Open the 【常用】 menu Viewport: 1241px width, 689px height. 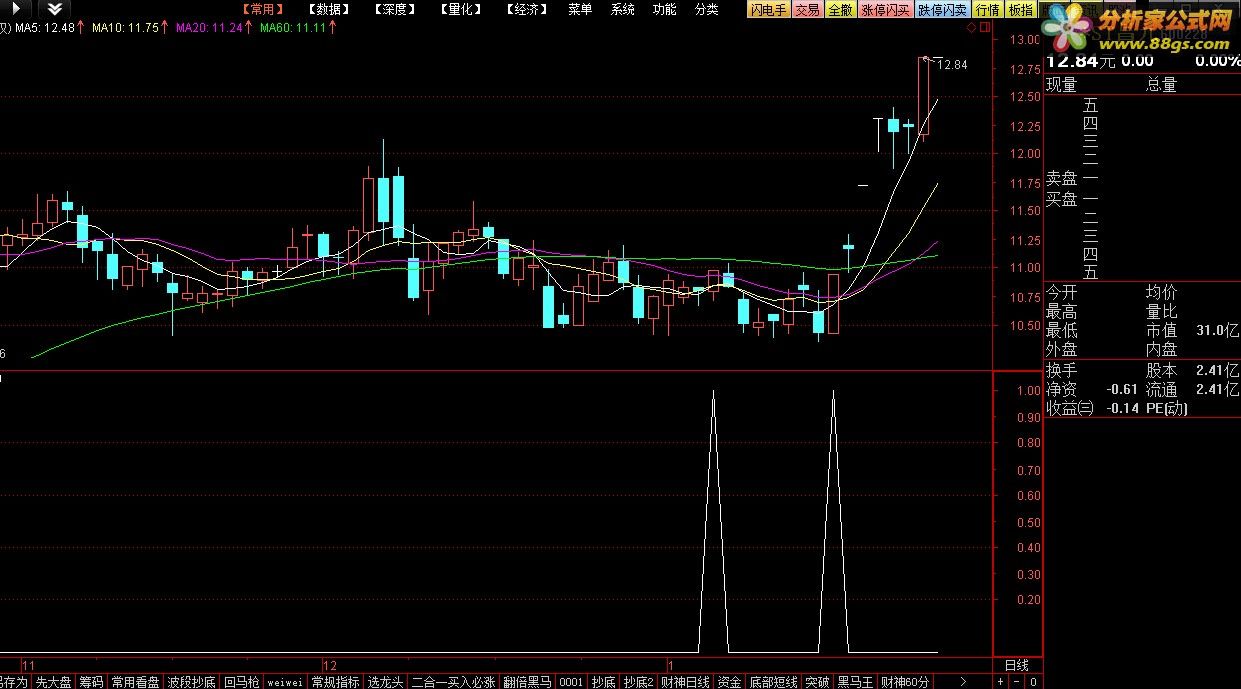[265, 9]
